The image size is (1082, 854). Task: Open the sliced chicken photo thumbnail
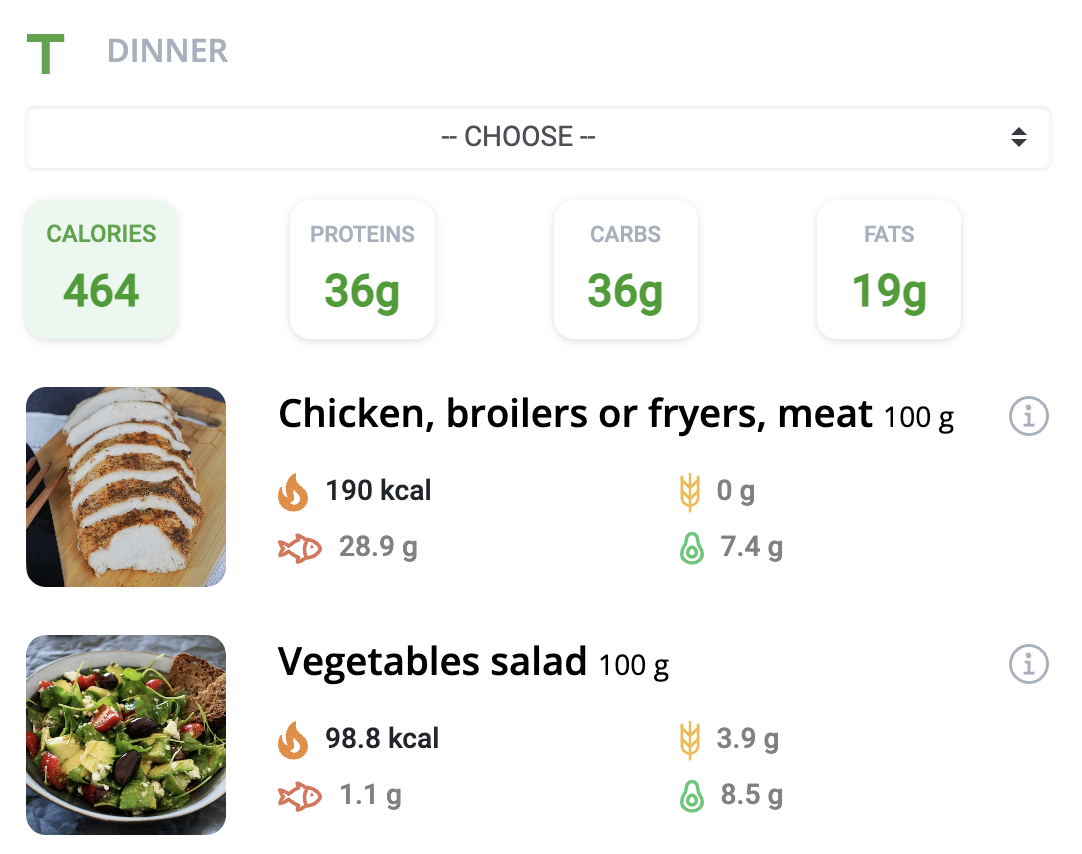(x=126, y=487)
